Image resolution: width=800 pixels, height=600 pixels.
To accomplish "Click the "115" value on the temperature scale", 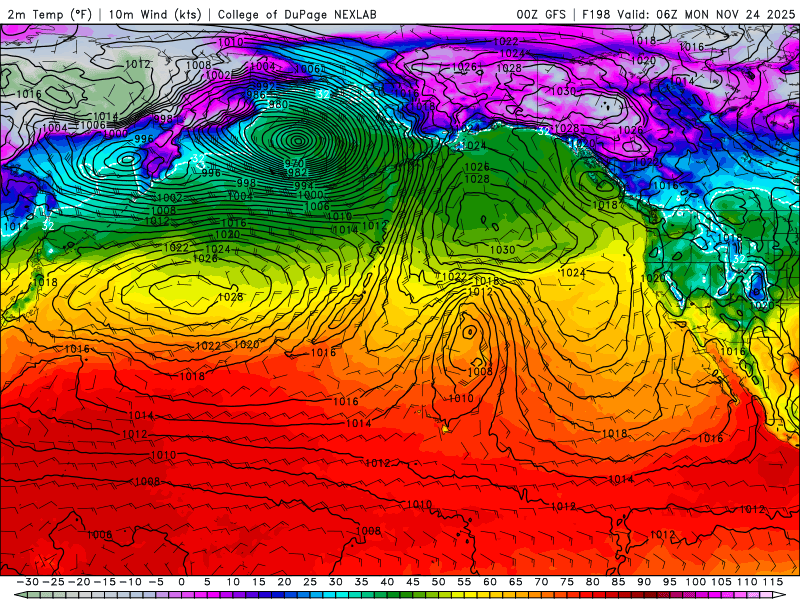I will tap(773, 582).
